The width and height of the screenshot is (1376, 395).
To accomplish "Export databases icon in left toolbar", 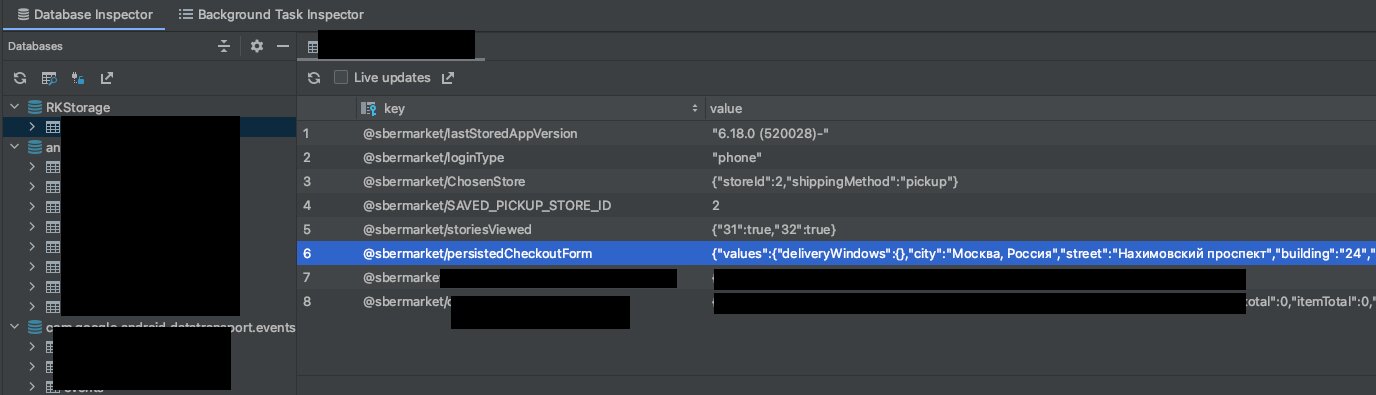I will (107, 78).
